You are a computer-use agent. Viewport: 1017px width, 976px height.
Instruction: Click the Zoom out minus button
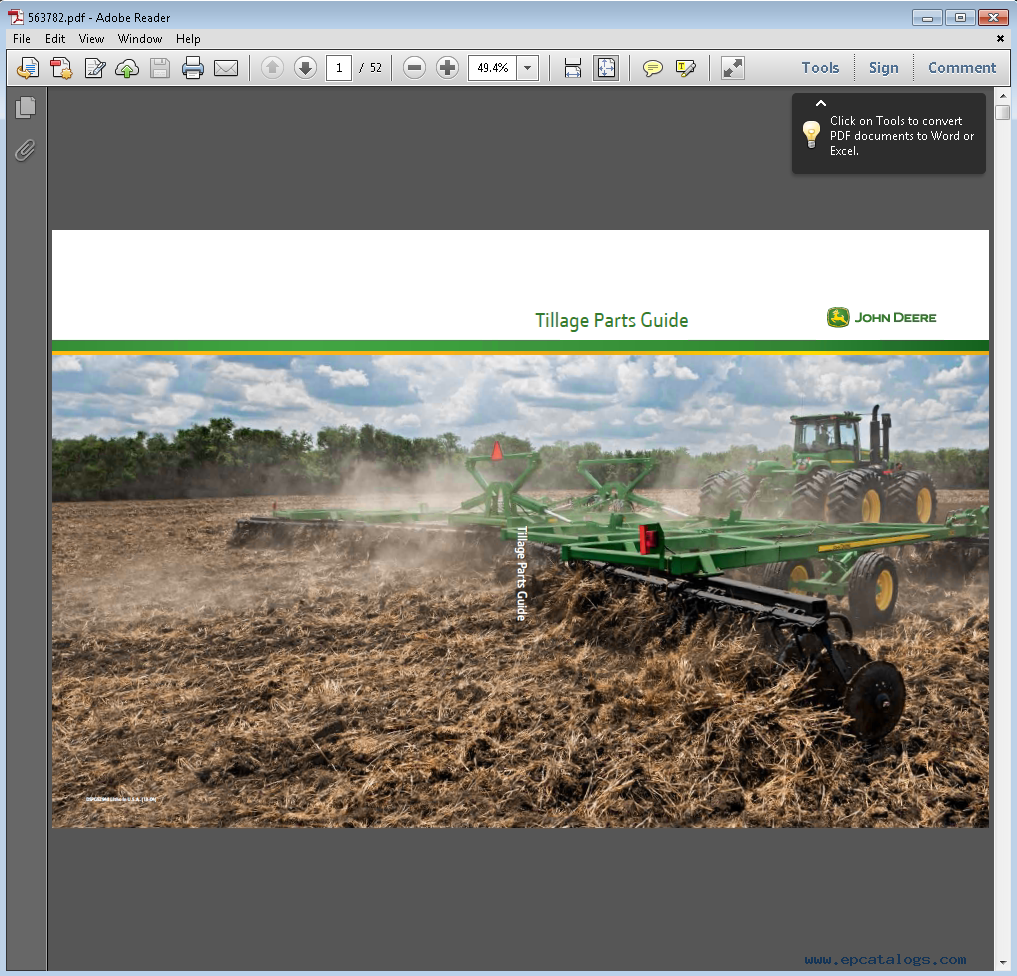[x=414, y=68]
